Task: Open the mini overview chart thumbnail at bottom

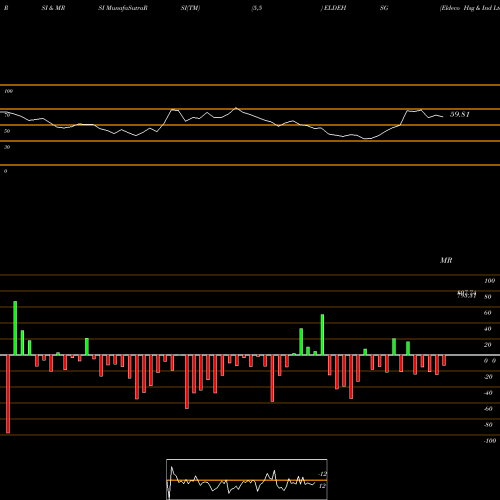Action: click(x=247, y=479)
